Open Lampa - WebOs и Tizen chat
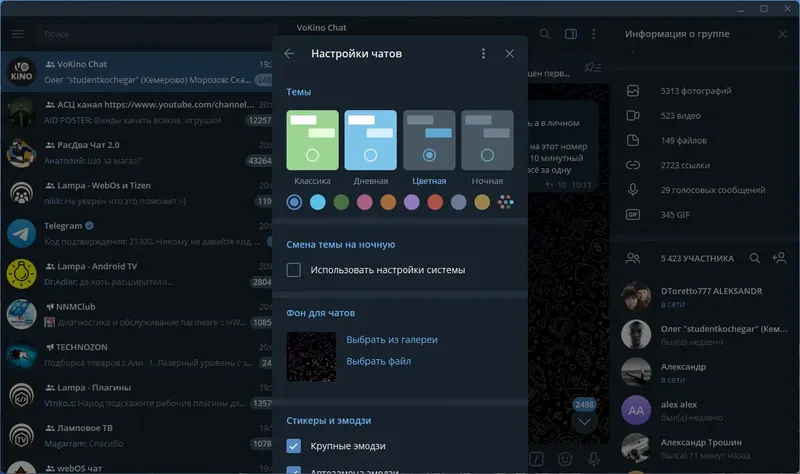 click(x=137, y=193)
